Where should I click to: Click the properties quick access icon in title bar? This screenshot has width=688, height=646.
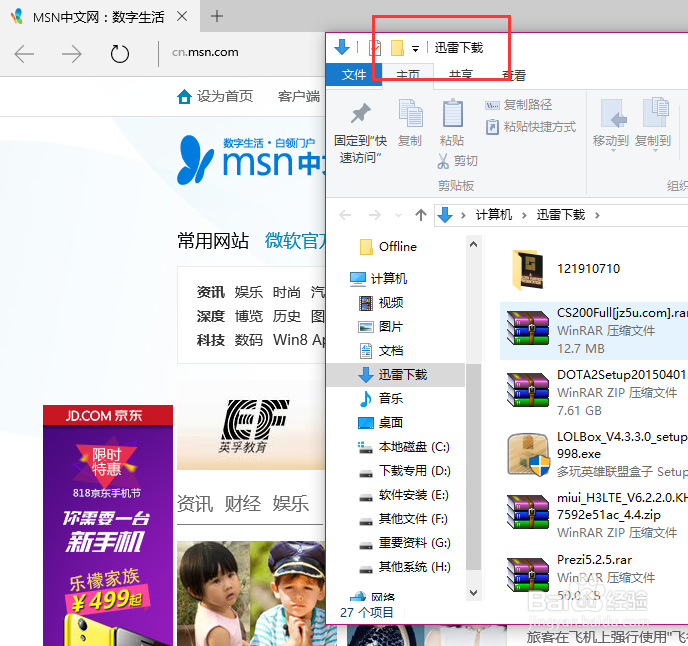(375, 47)
